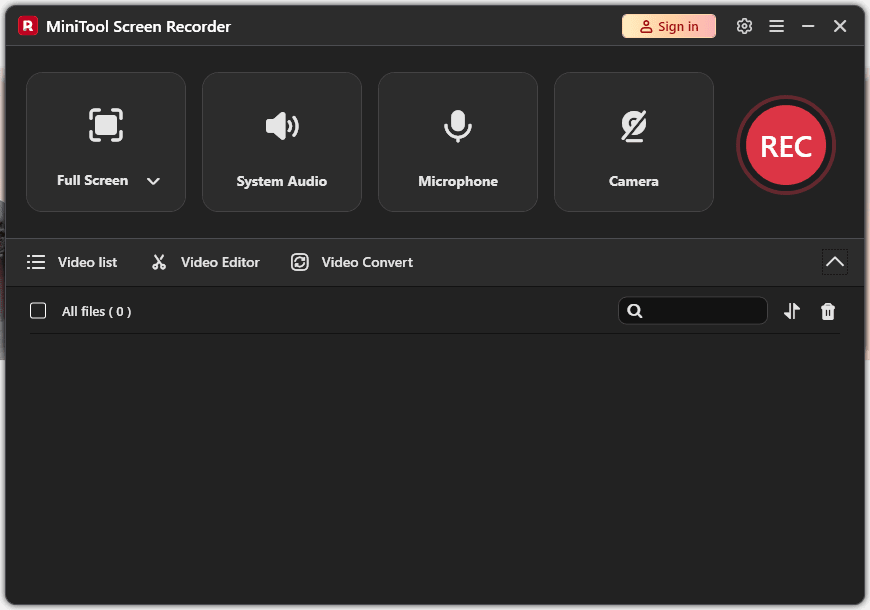Click the video search field
The height and width of the screenshot is (610, 870).
click(x=693, y=311)
